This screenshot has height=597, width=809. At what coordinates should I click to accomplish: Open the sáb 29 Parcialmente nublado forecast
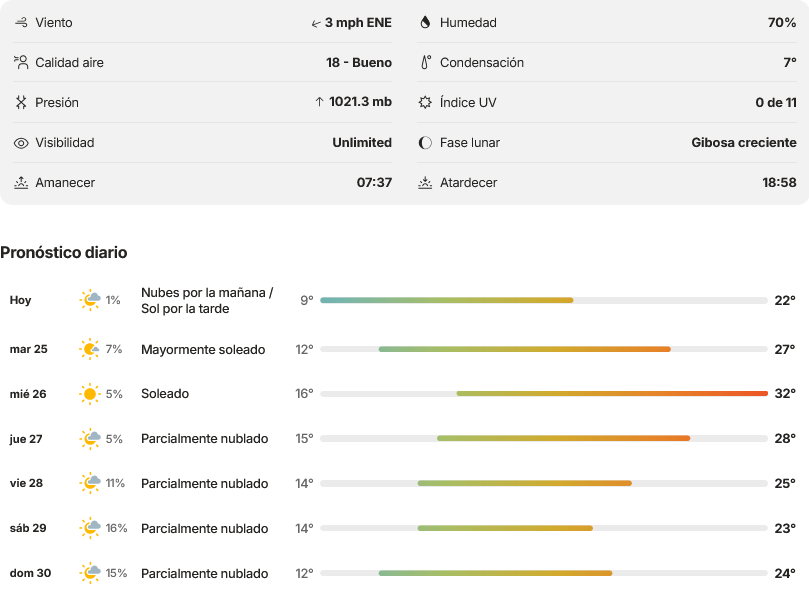403,528
